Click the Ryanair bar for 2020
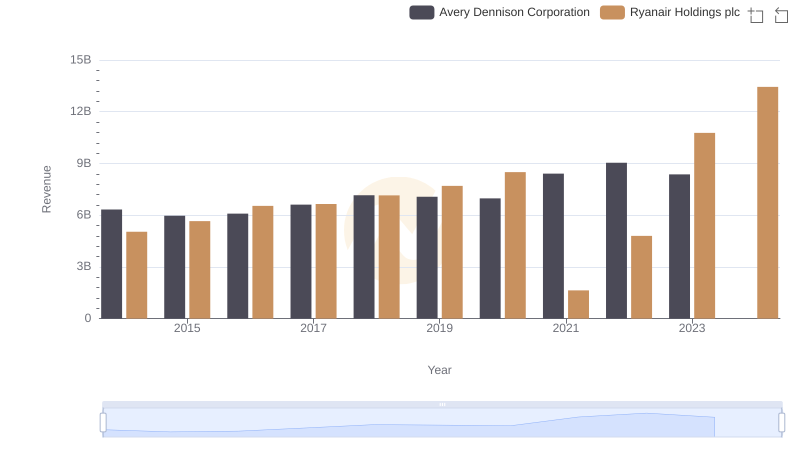Screen dimensions: 800x461 (x=515, y=245)
